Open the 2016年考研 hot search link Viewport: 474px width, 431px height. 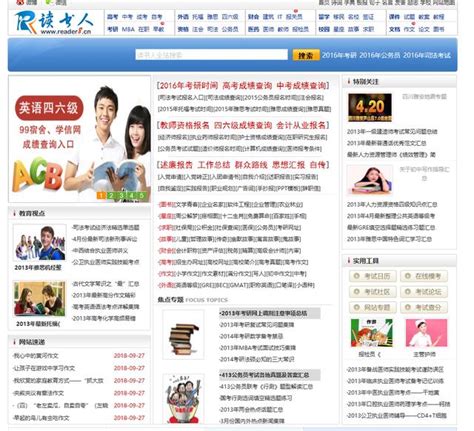339,55
